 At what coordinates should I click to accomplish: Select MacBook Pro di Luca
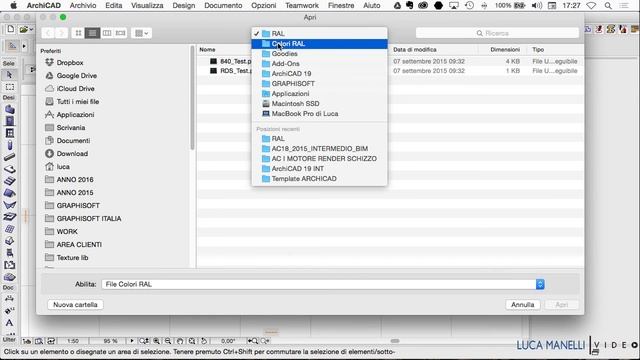click(320, 114)
